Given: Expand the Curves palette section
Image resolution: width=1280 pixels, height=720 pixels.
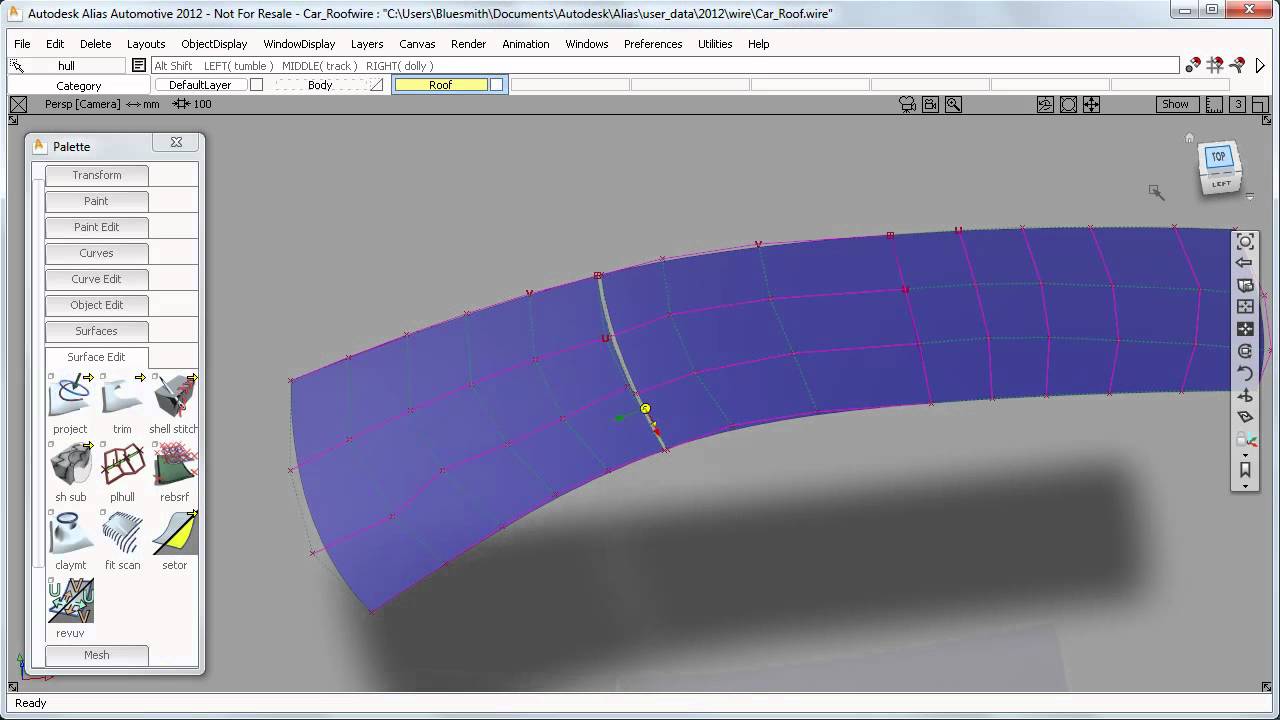Looking at the screenshot, I should 96,253.
